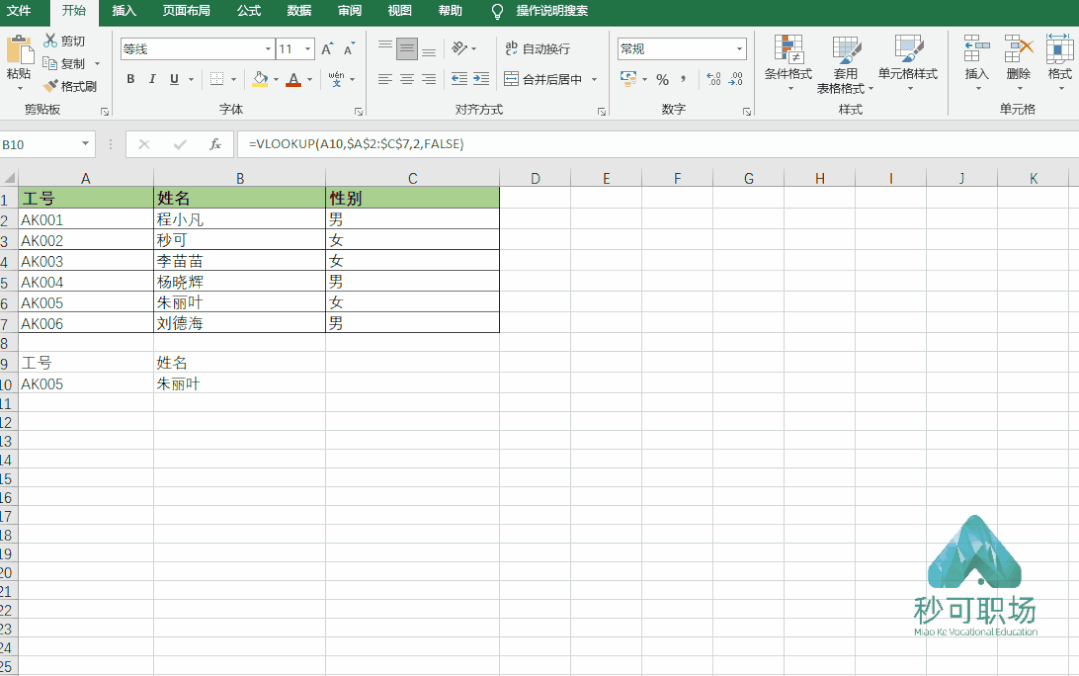Screen dimensions: 1079x676
Task: Click Merge and Center (合并后居中)
Action: pyautogui.click(x=544, y=79)
